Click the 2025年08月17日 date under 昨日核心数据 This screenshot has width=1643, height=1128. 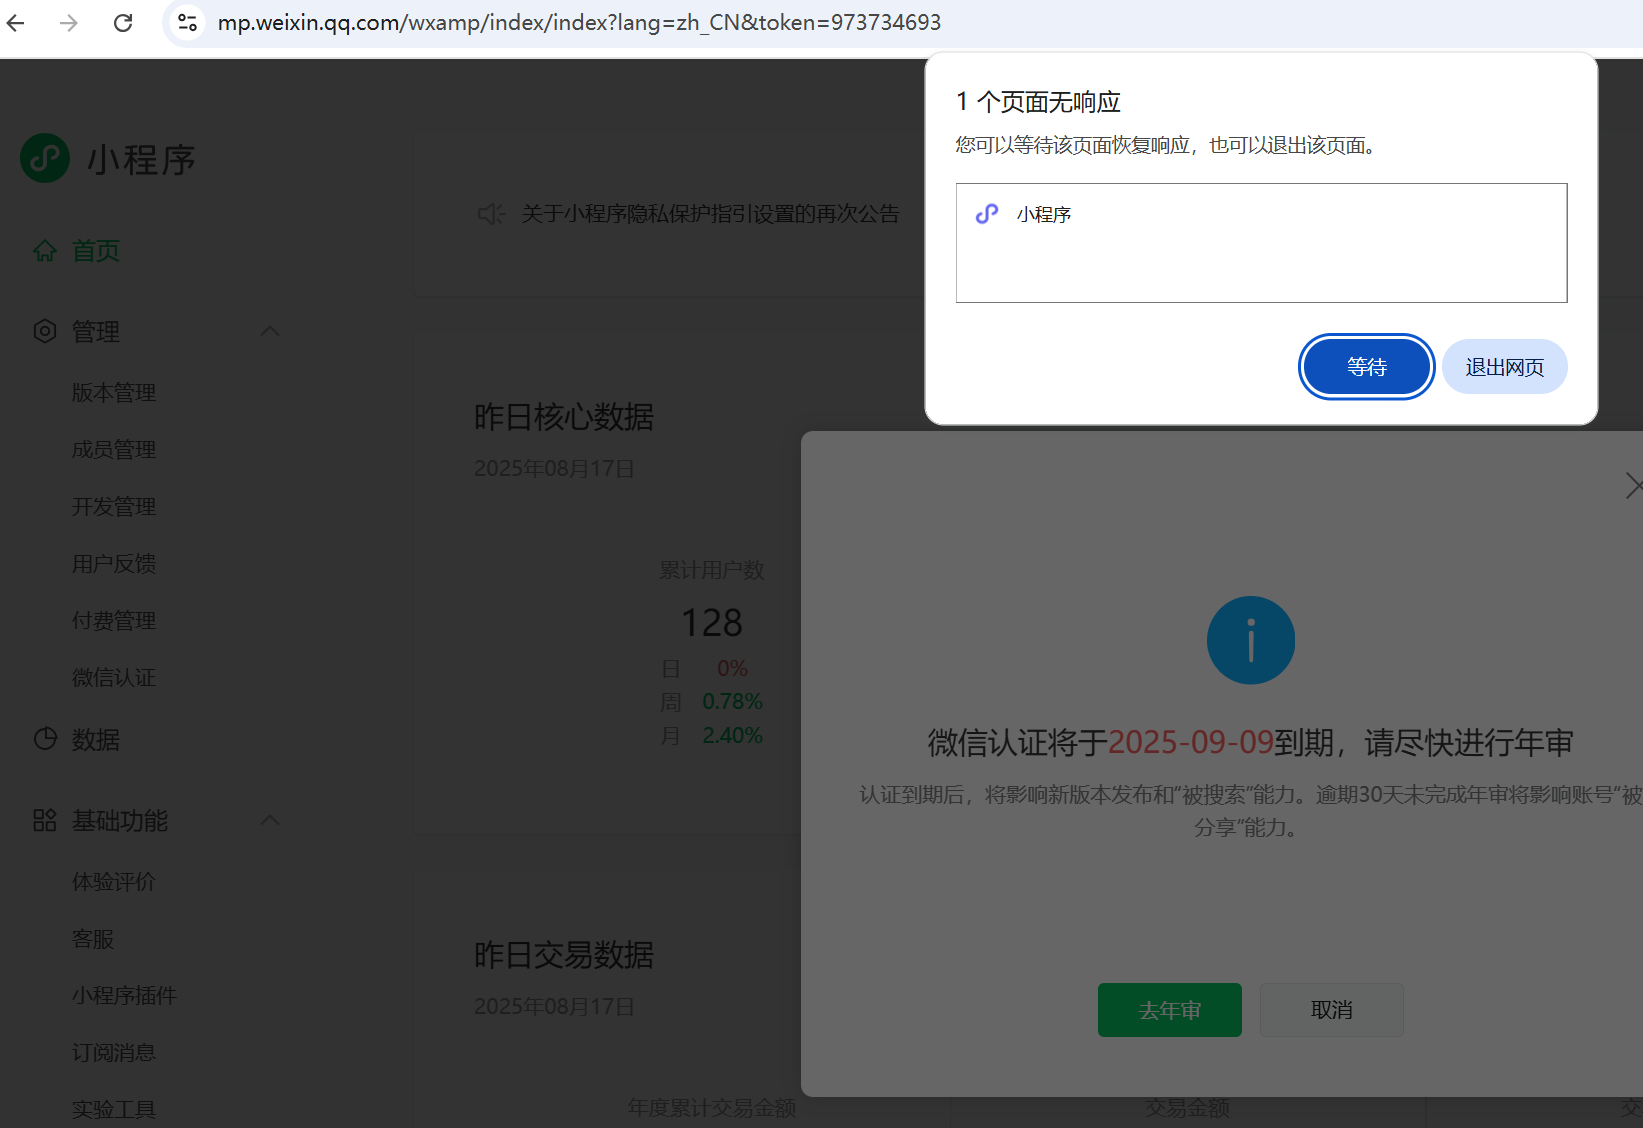point(554,469)
